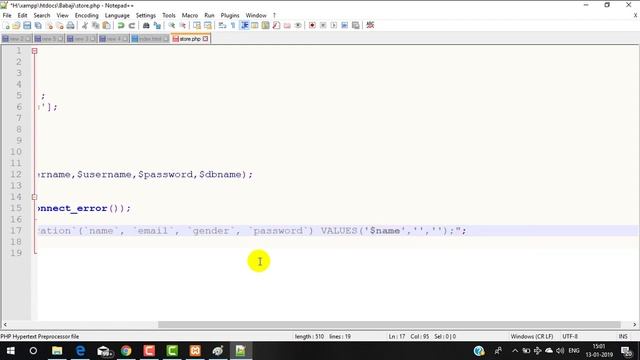Toggle Show All Characters pilcrow icon
The width and height of the screenshot is (640, 360).
click(233, 25)
